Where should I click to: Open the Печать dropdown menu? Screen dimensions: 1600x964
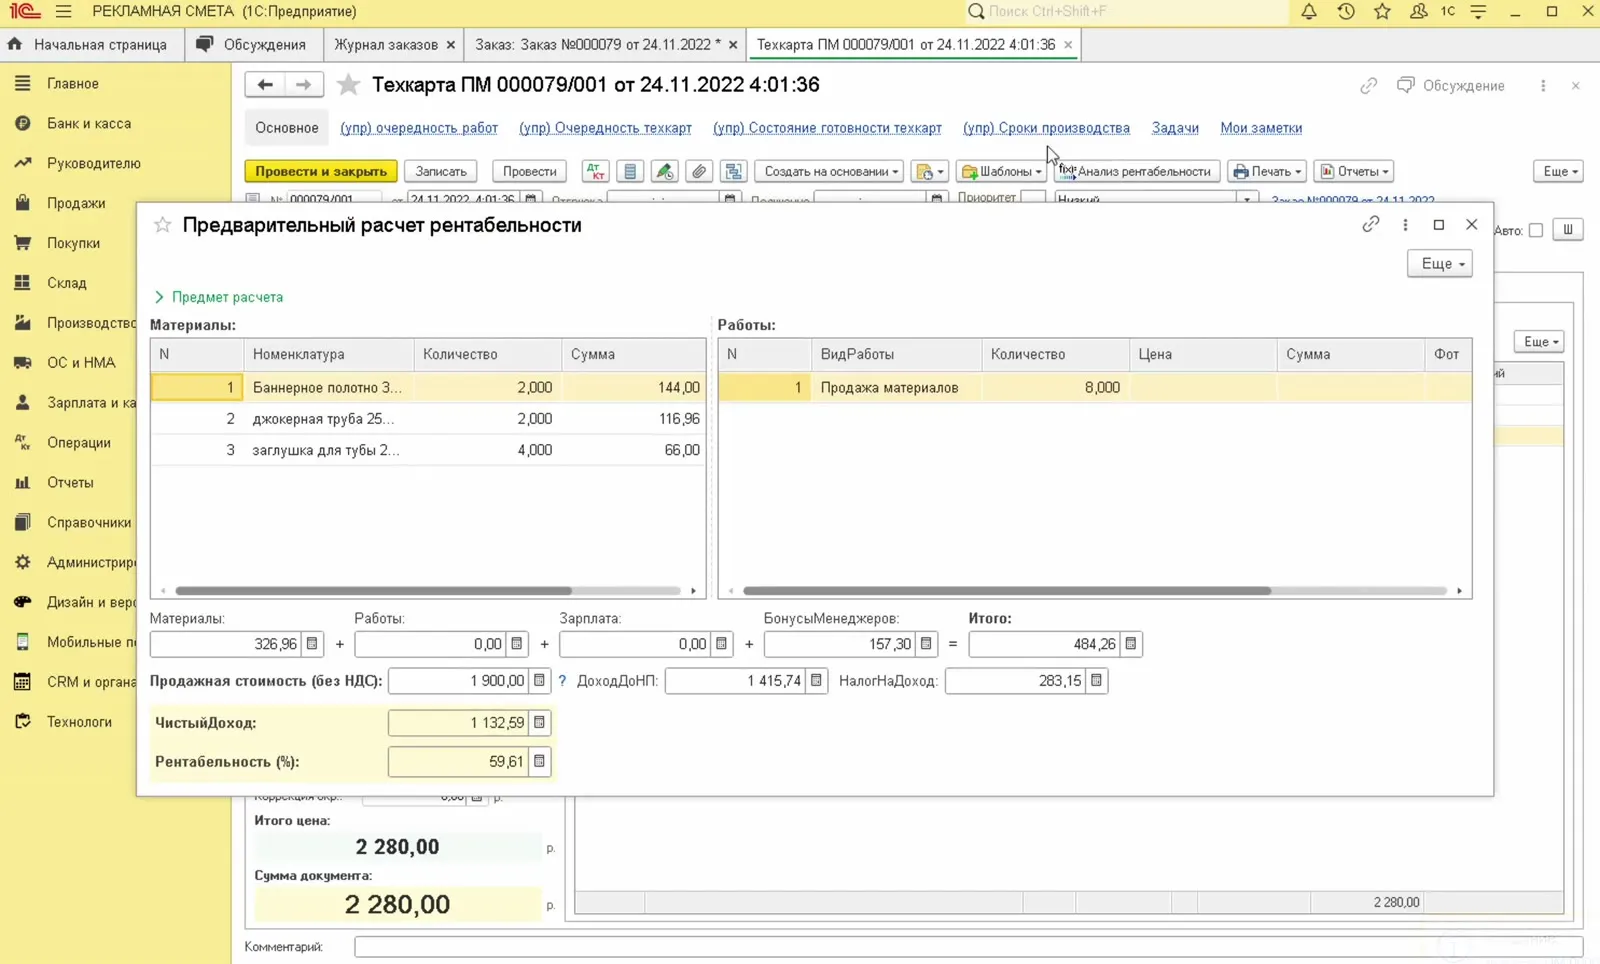(x=1267, y=171)
